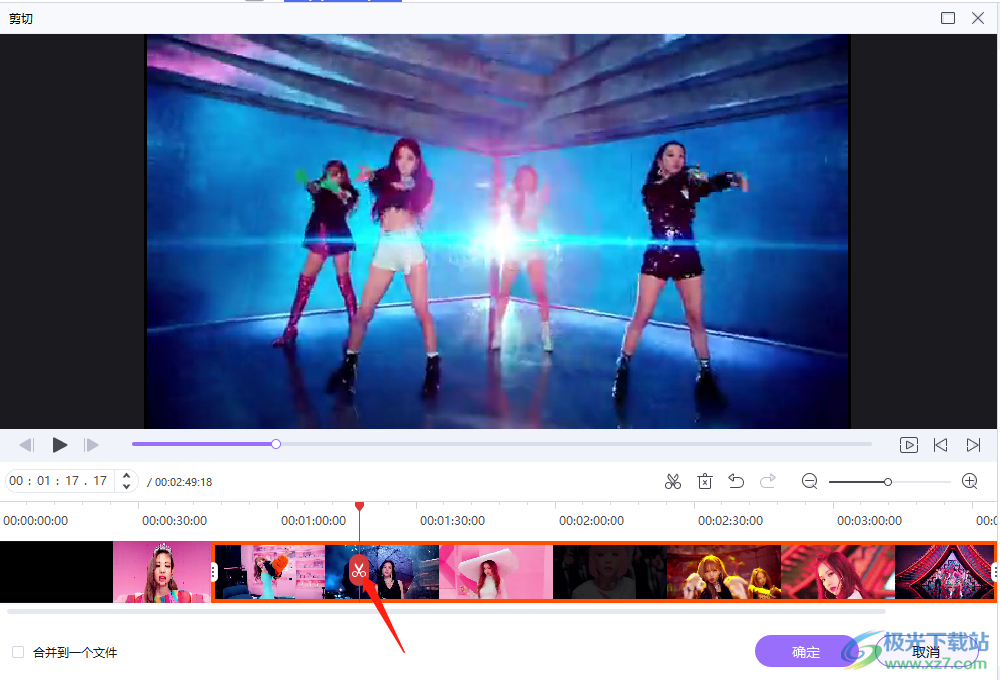The height and width of the screenshot is (680, 1000).
Task: Delete the selected segment with trash icon
Action: pyautogui.click(x=705, y=481)
